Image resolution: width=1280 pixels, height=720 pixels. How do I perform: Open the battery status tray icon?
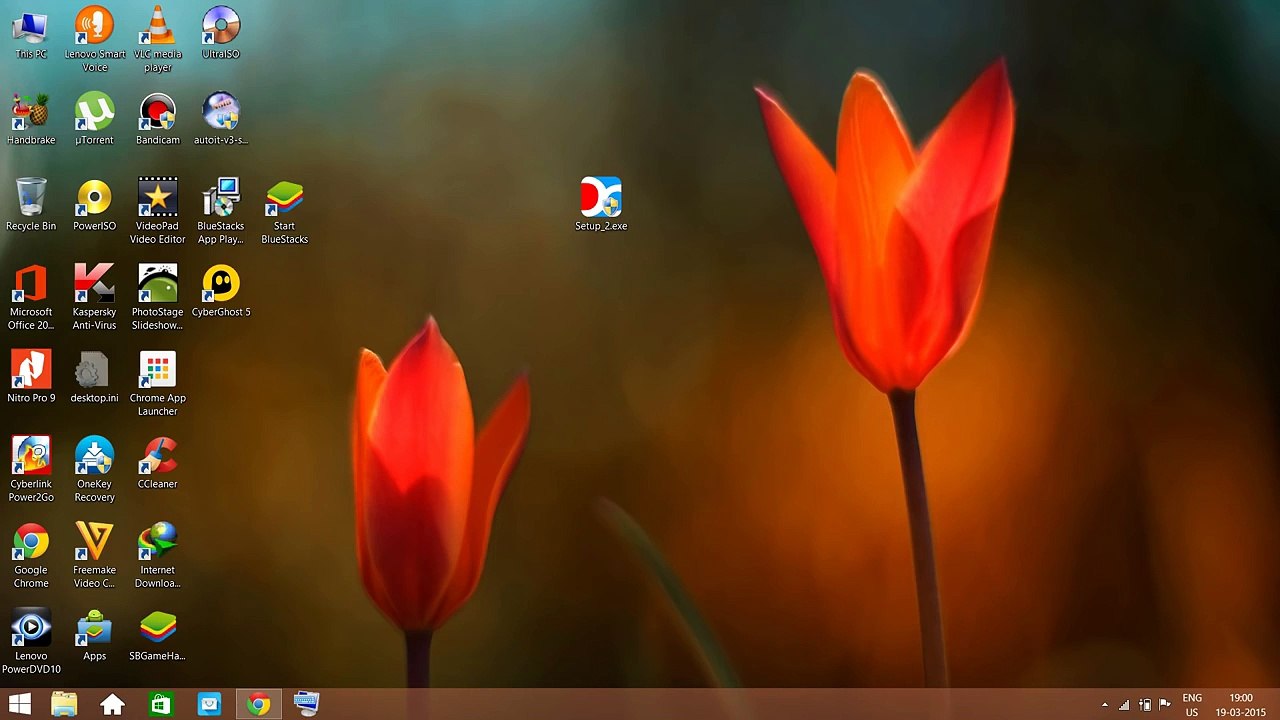tap(1145, 705)
